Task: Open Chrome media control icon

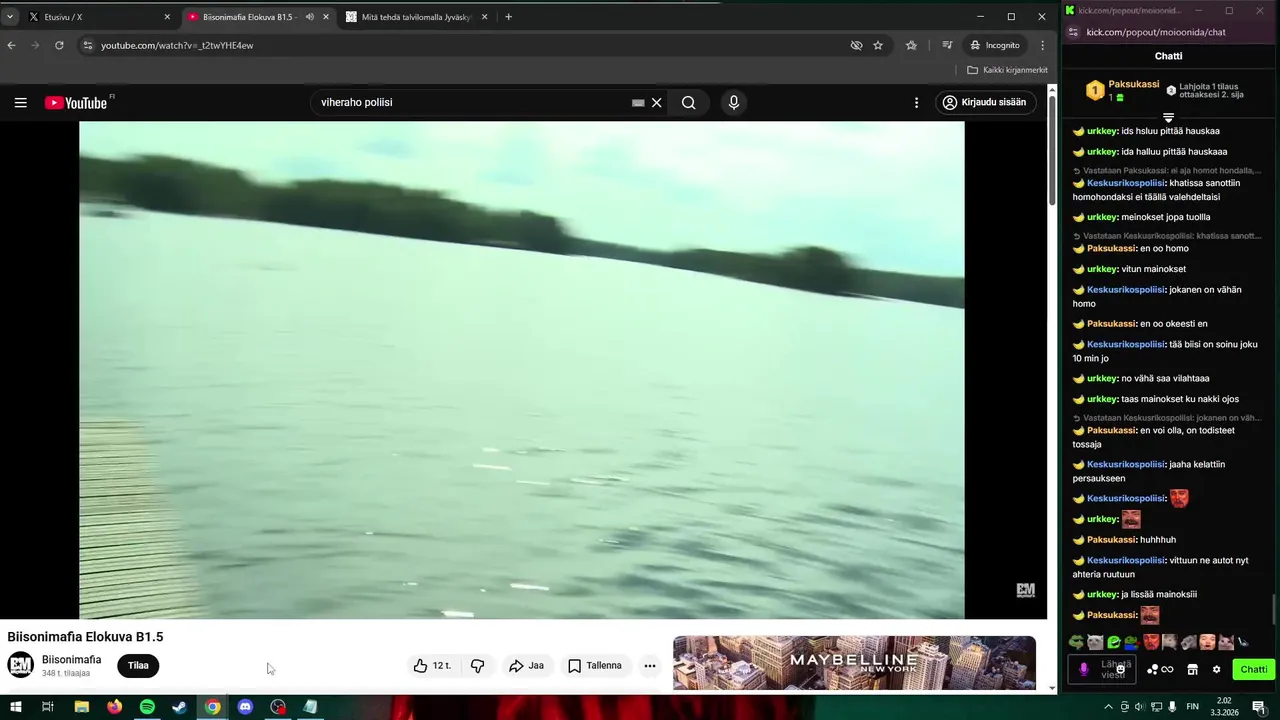Action: pos(947,45)
